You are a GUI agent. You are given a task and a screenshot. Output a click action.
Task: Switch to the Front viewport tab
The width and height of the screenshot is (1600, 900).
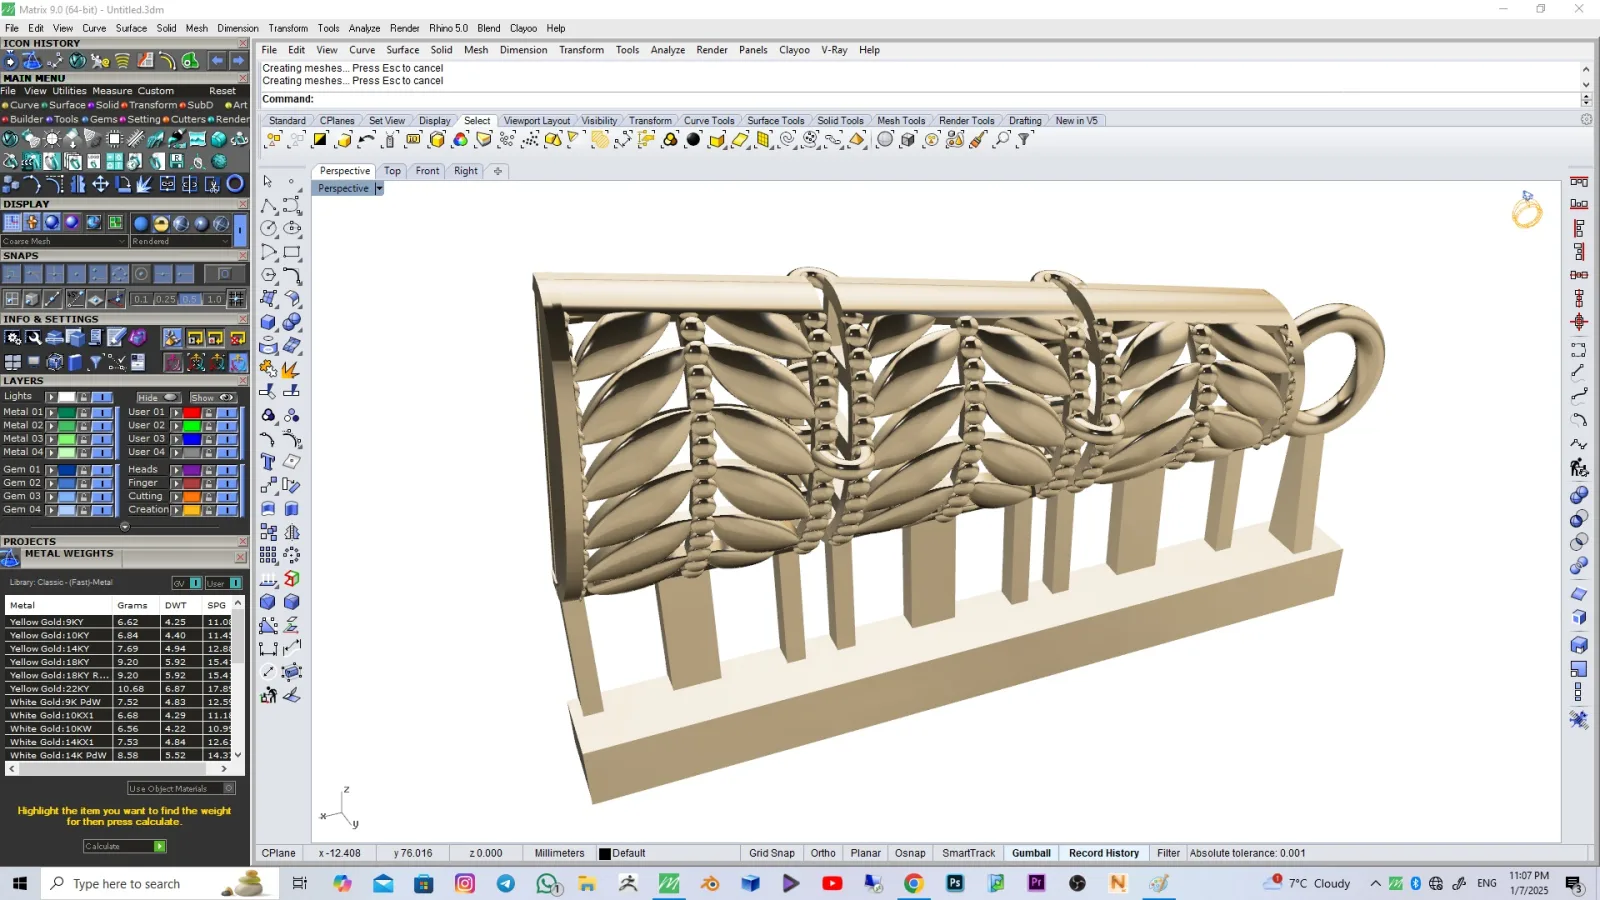427,171
